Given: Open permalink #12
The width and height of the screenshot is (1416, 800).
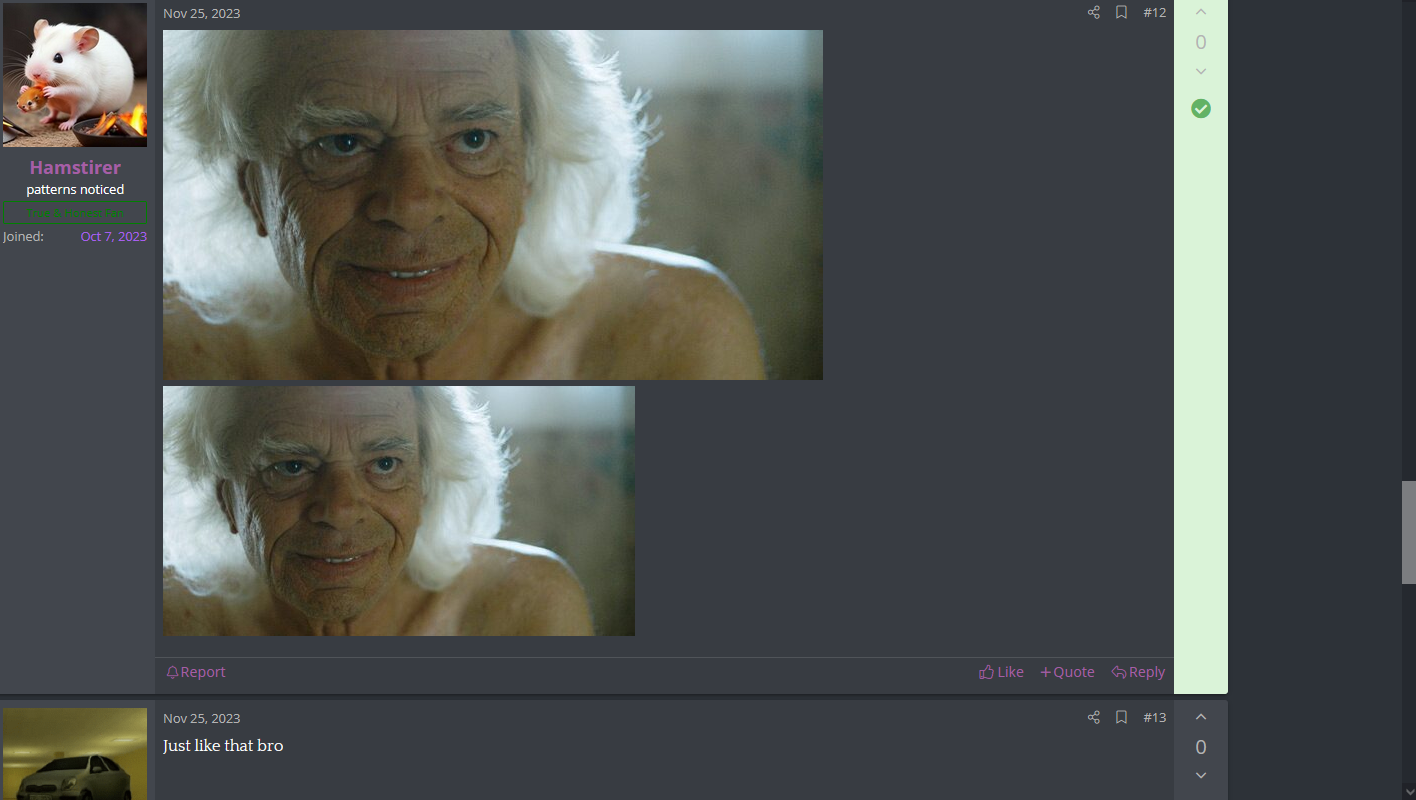Looking at the screenshot, I should coord(1154,13).
